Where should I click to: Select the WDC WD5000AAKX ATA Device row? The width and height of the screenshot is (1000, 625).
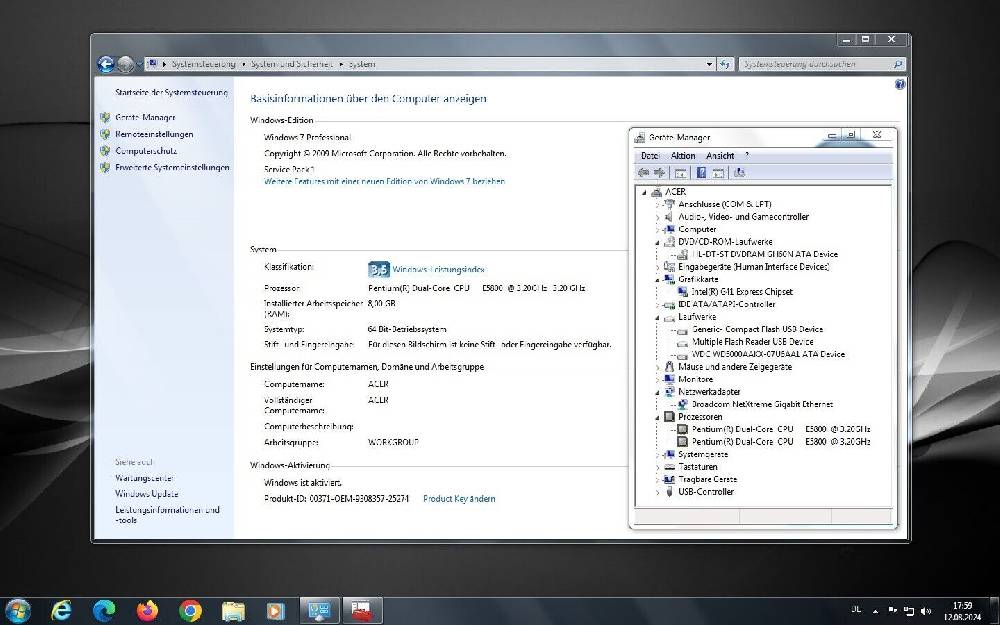[x=768, y=355]
